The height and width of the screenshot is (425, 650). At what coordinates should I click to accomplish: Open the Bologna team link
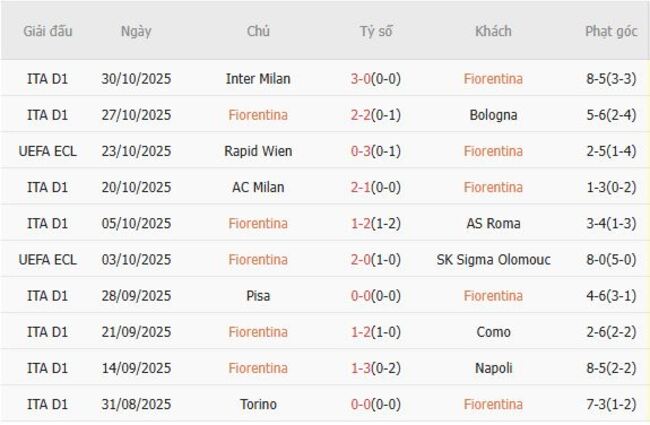(x=493, y=115)
